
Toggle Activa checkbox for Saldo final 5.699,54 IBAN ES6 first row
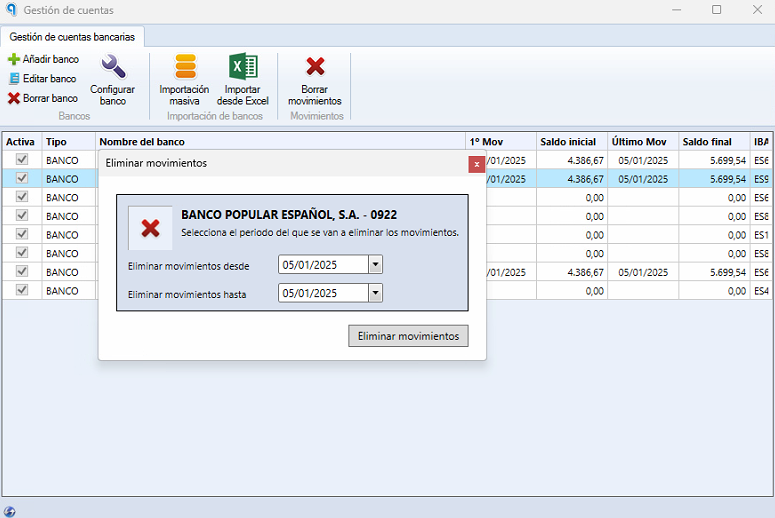22,159
